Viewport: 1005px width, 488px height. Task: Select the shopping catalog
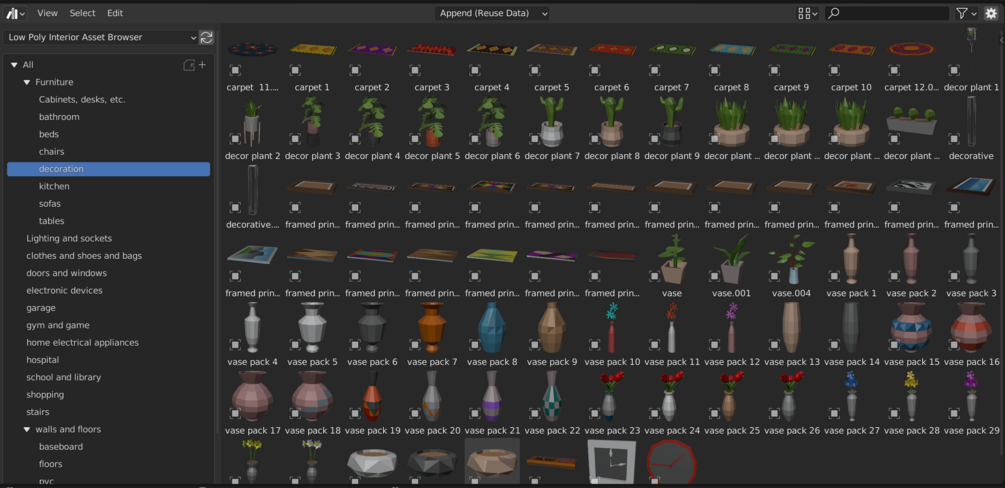pos(45,394)
